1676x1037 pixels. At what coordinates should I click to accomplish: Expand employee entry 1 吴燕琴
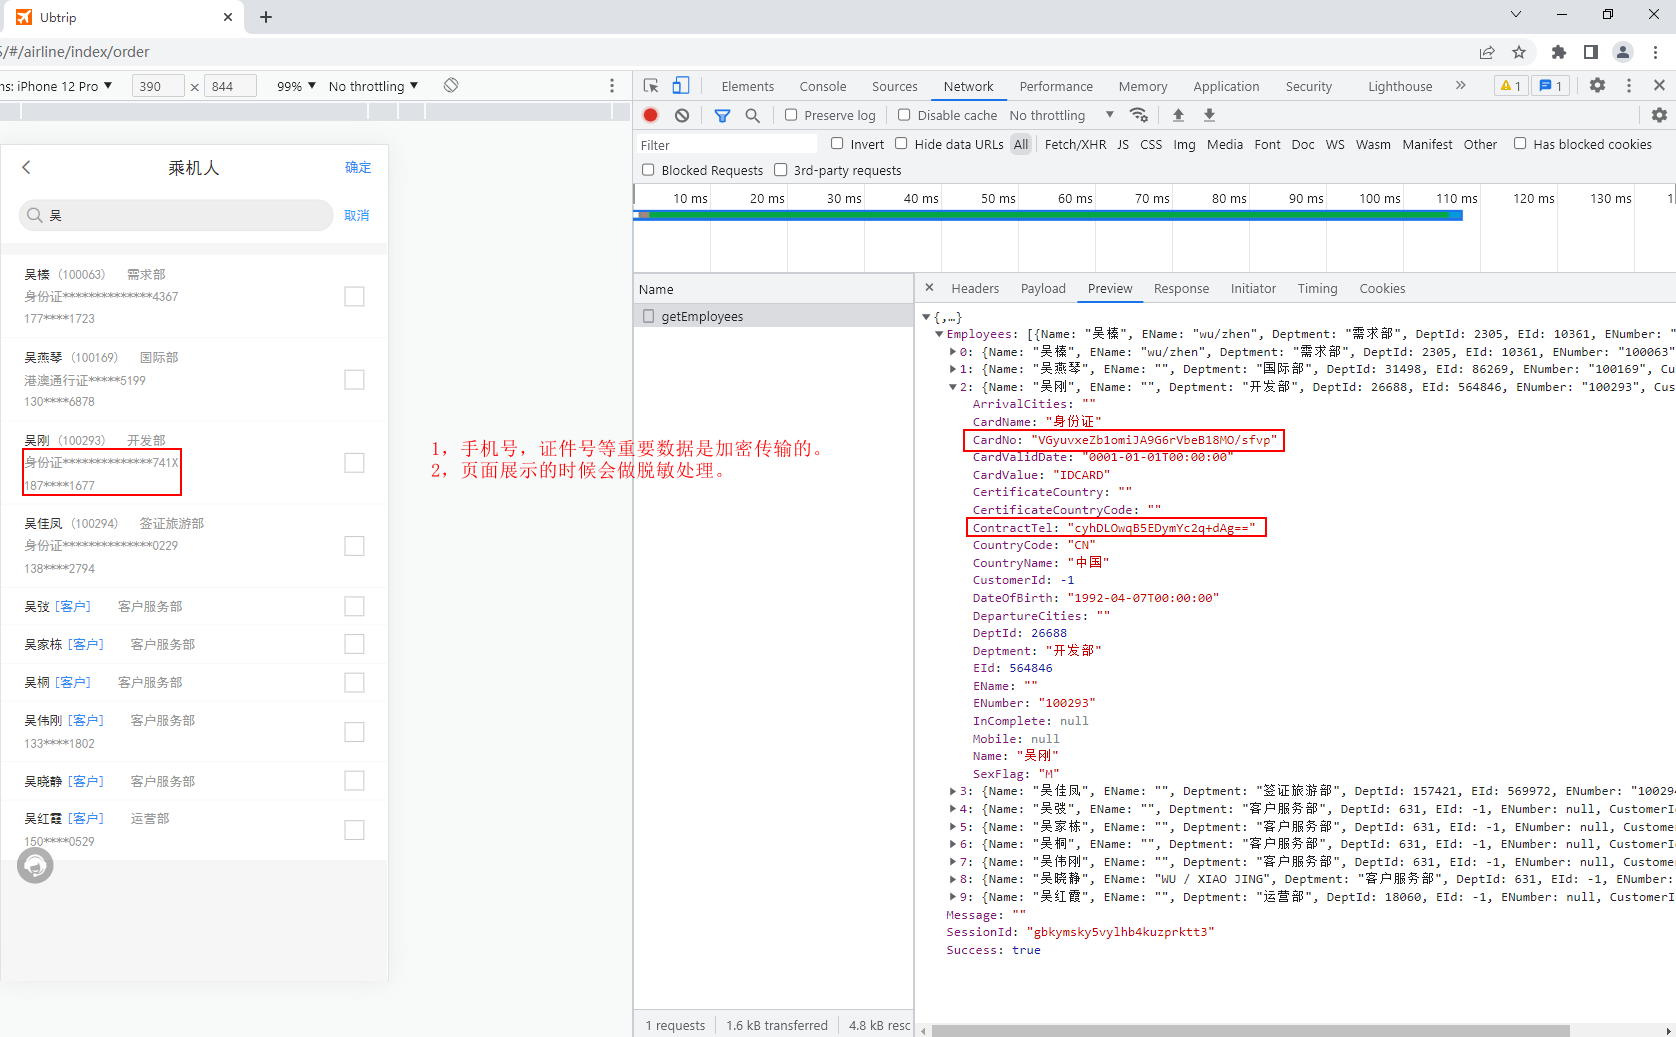pyautogui.click(x=952, y=369)
